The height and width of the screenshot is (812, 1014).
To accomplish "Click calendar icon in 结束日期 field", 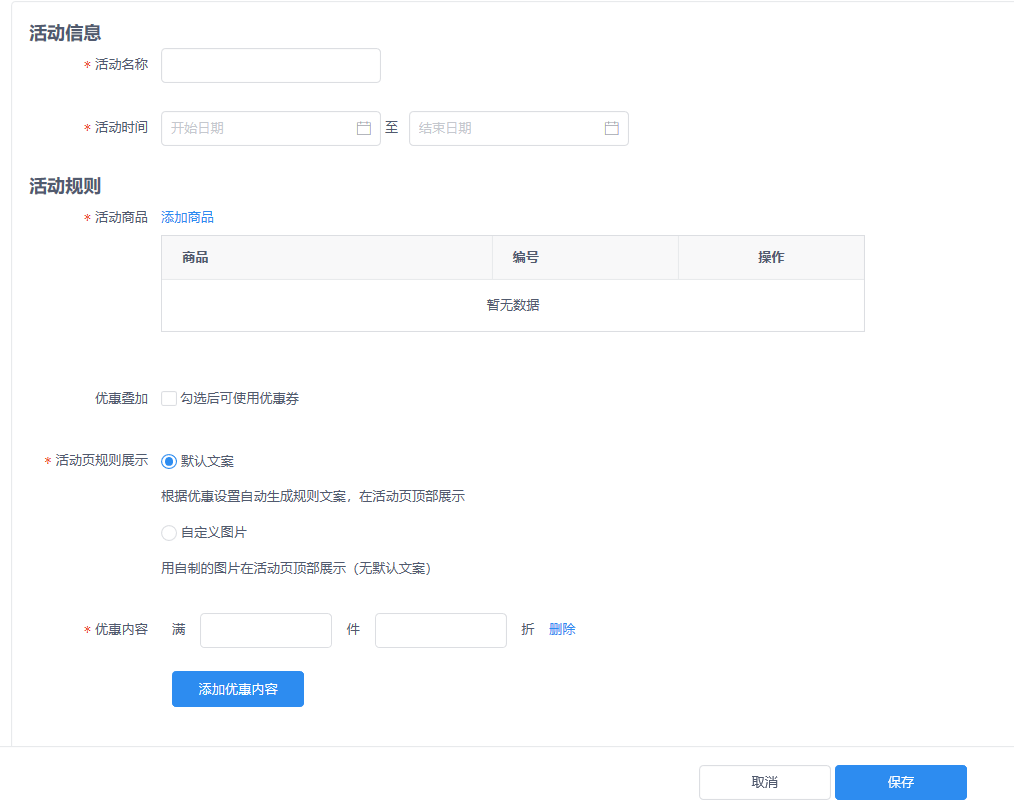I will (612, 128).
